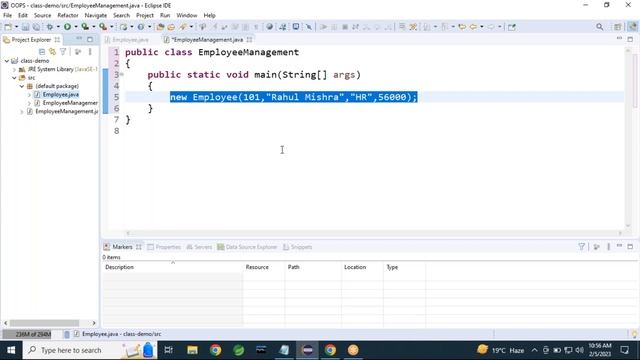
Task: Open the Window menu
Action: [x=187, y=16]
